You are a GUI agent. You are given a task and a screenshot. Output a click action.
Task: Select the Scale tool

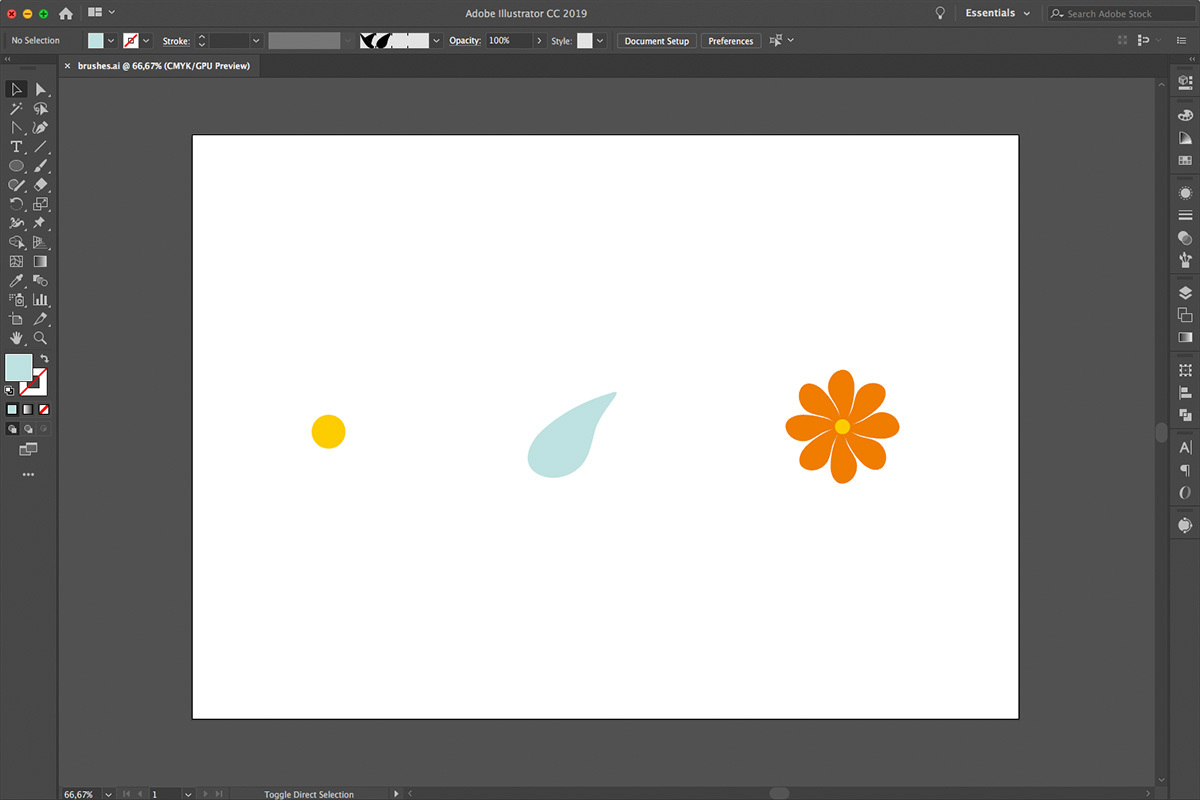pyautogui.click(x=41, y=204)
